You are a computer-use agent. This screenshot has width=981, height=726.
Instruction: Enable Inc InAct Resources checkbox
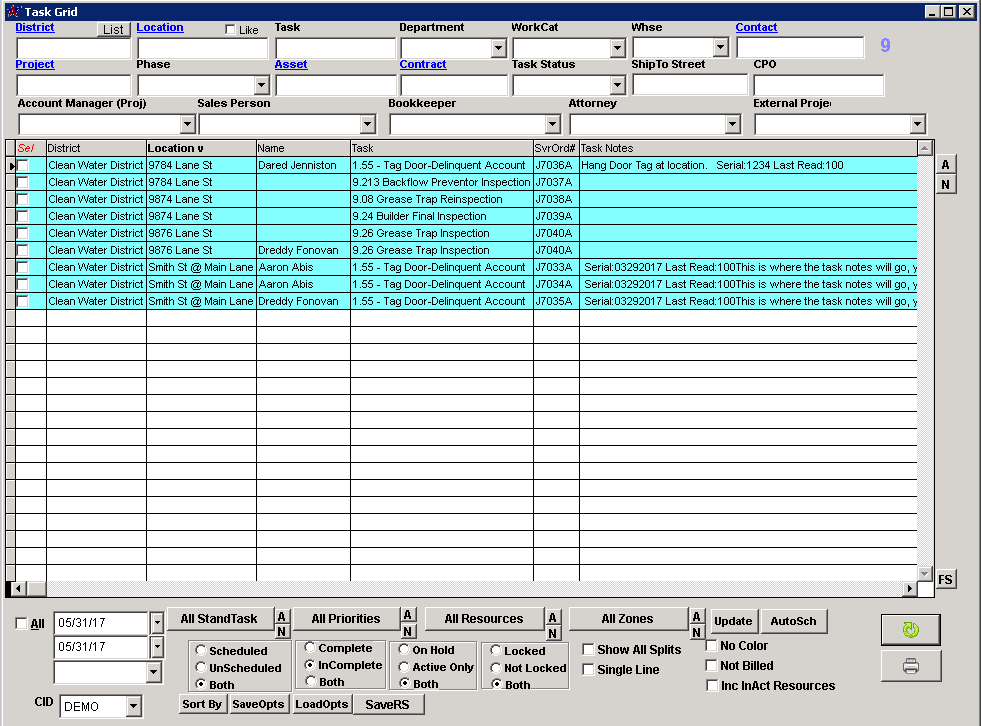tap(711, 685)
